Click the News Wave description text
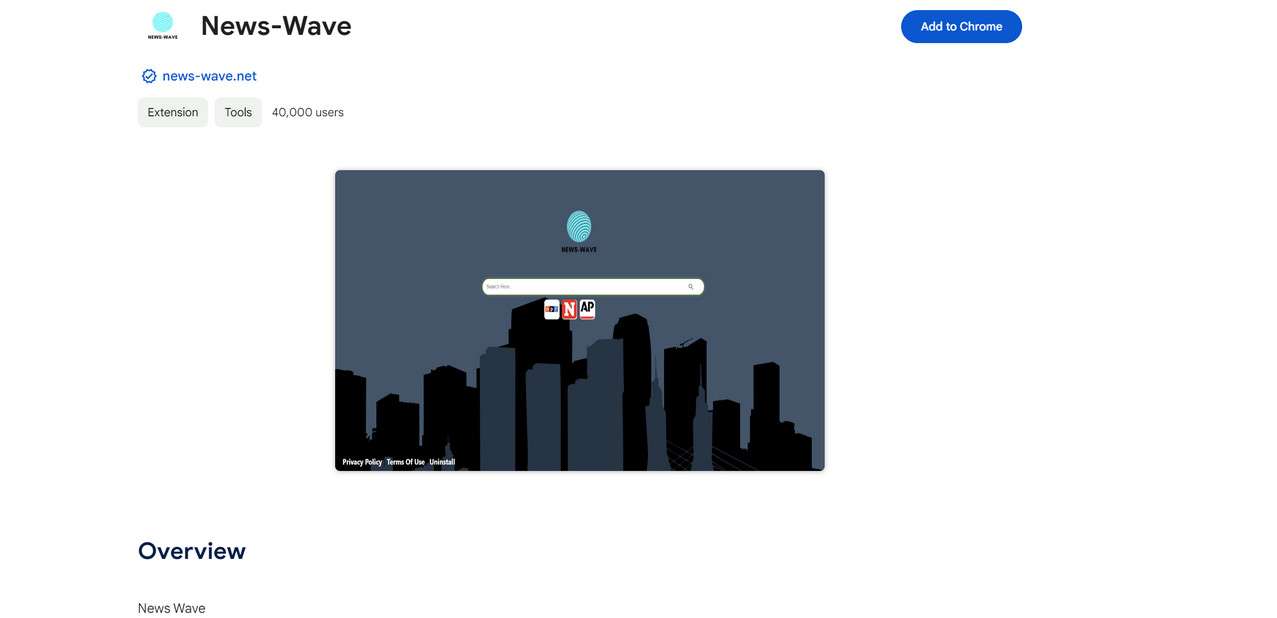The image size is (1277, 618). [172, 608]
